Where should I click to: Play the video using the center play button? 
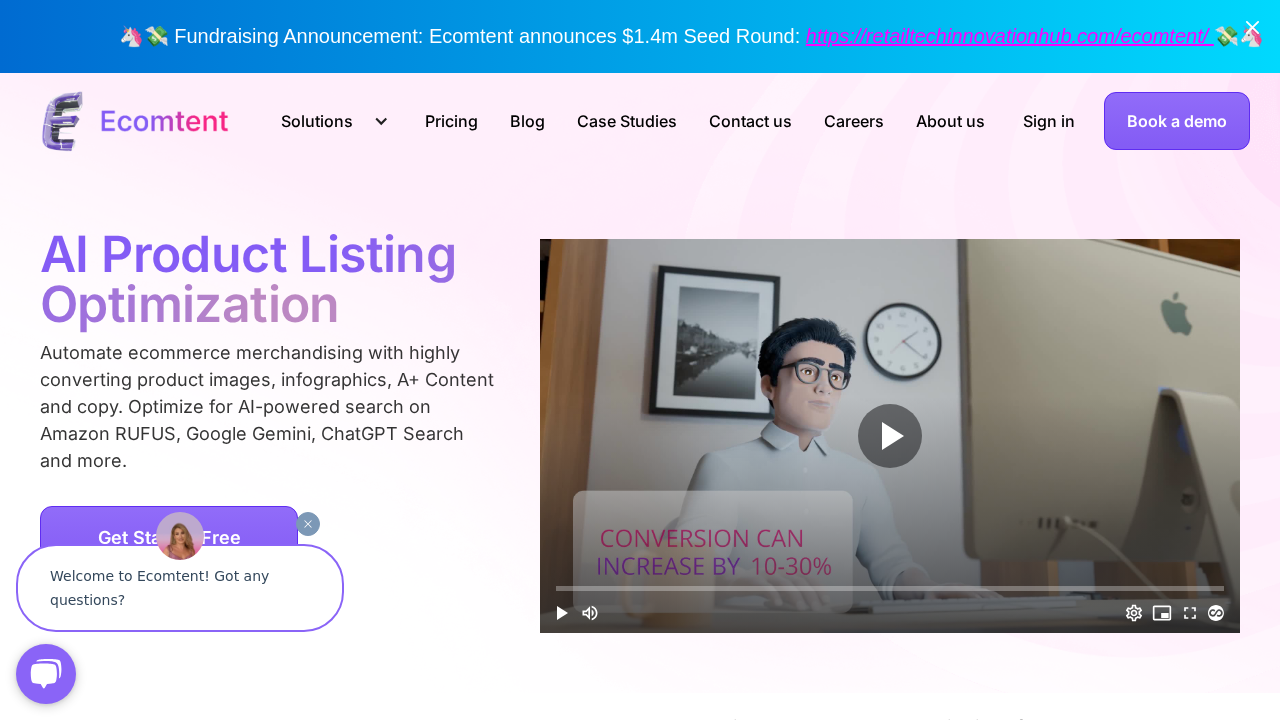click(890, 436)
